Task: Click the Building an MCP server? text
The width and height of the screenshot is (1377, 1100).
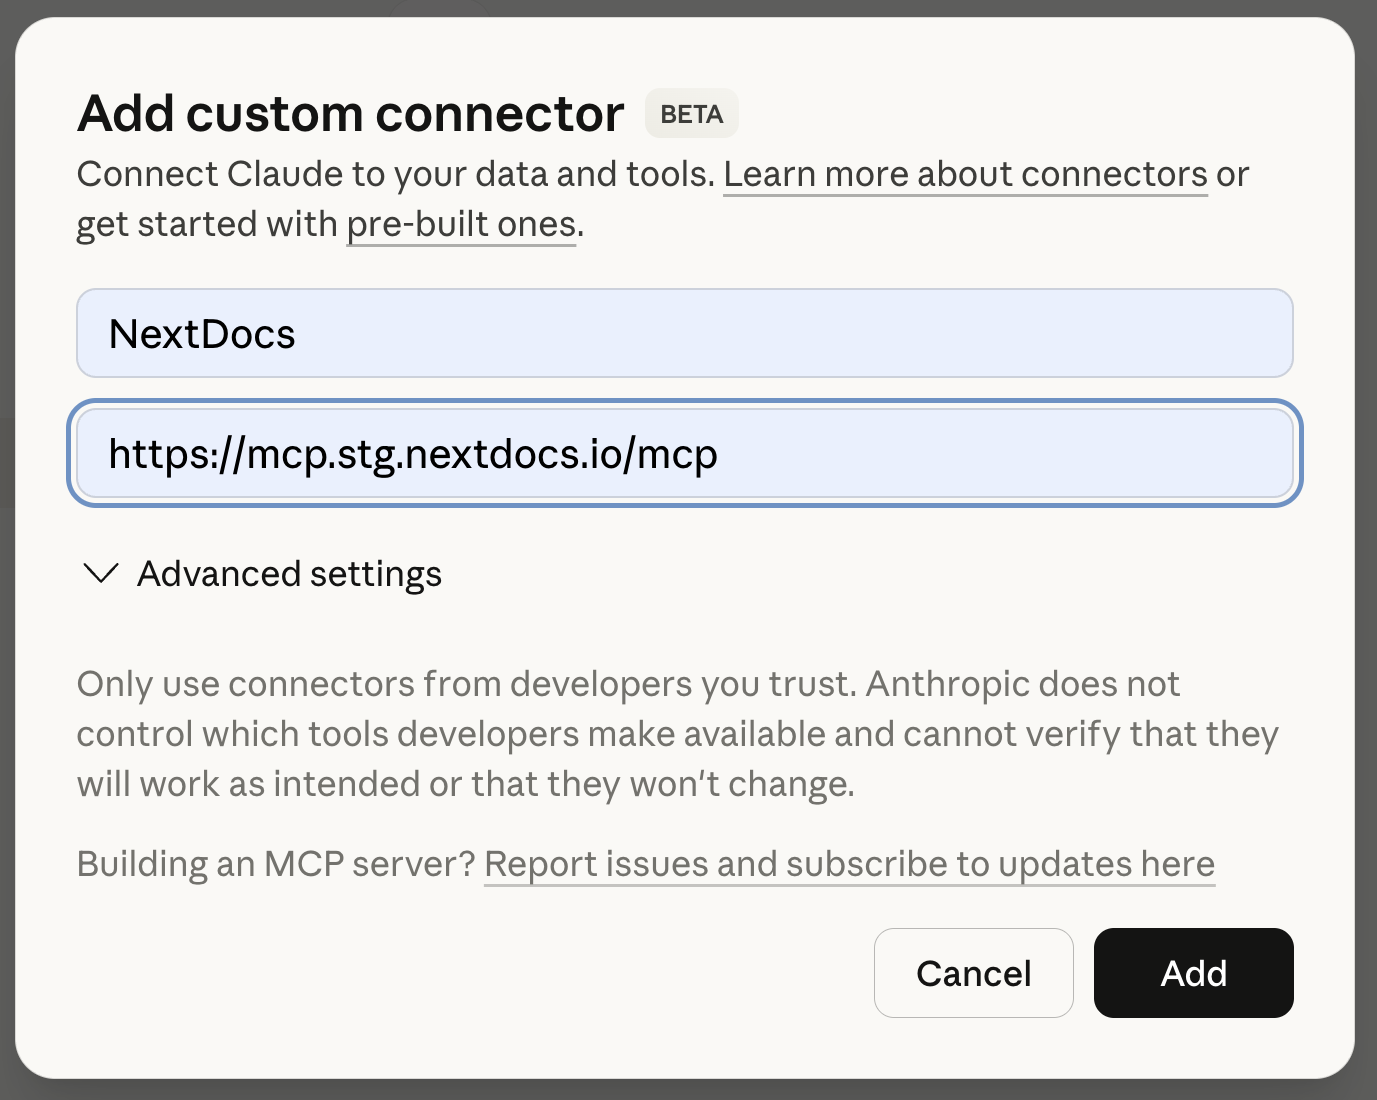Action: tap(275, 864)
